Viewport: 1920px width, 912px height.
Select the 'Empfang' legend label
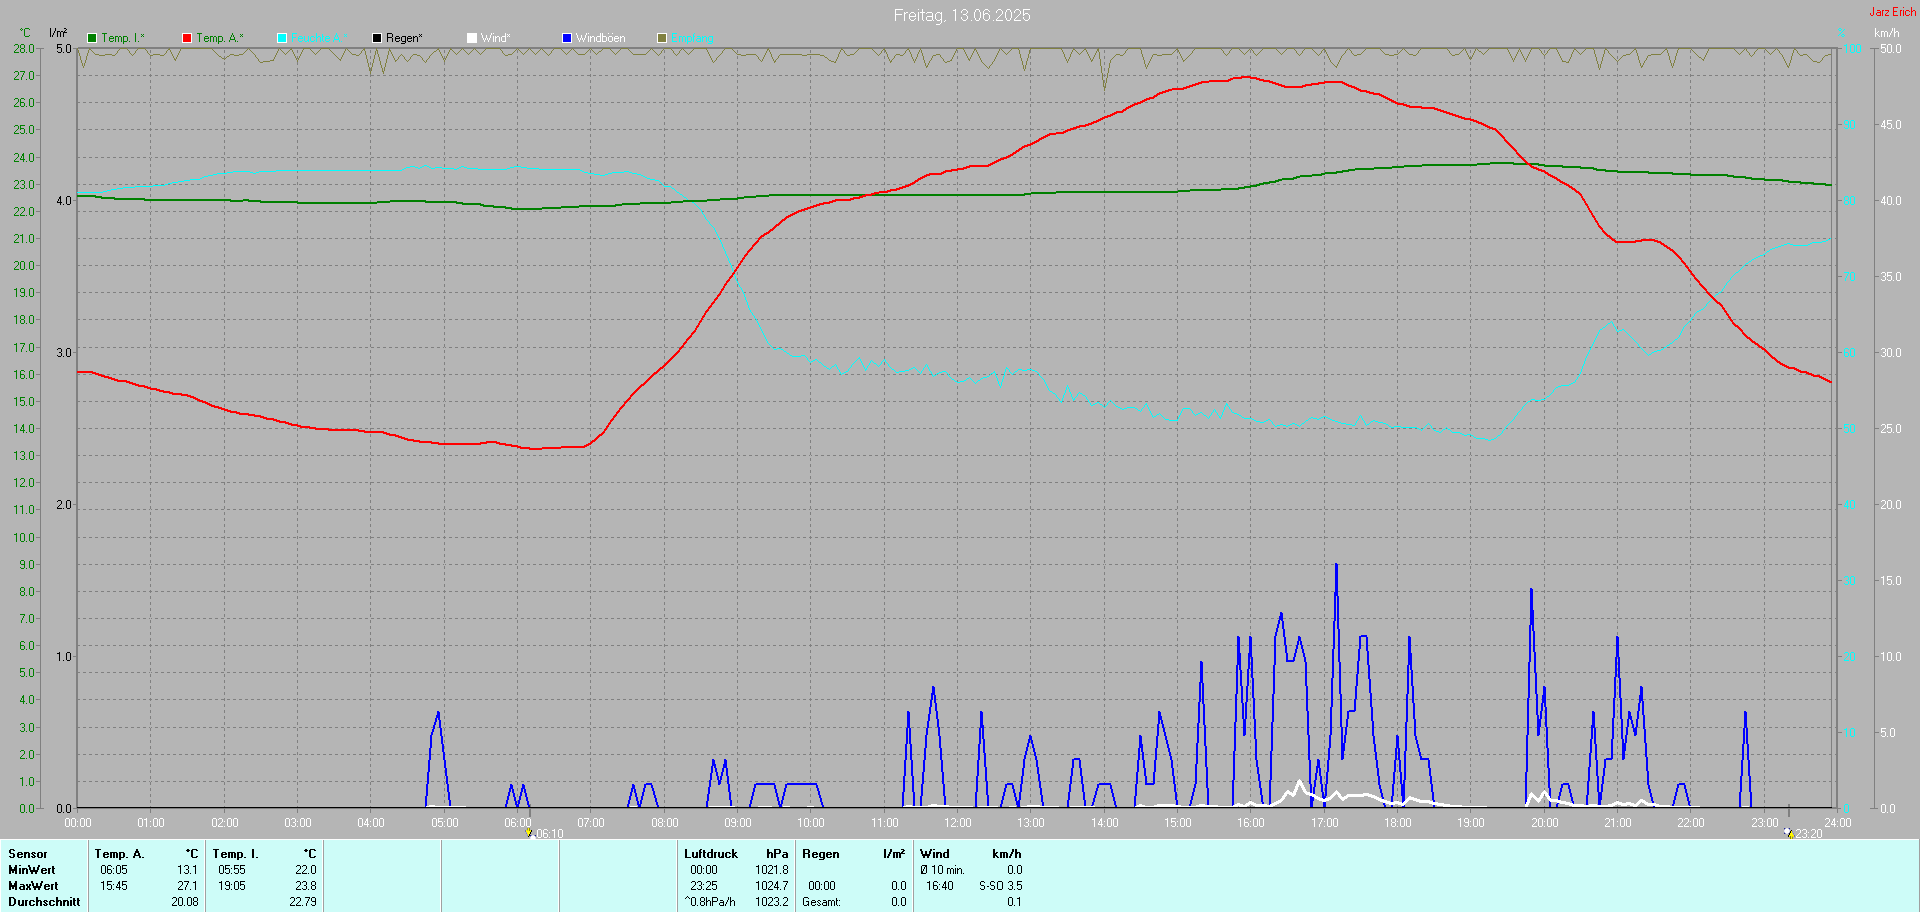click(693, 38)
